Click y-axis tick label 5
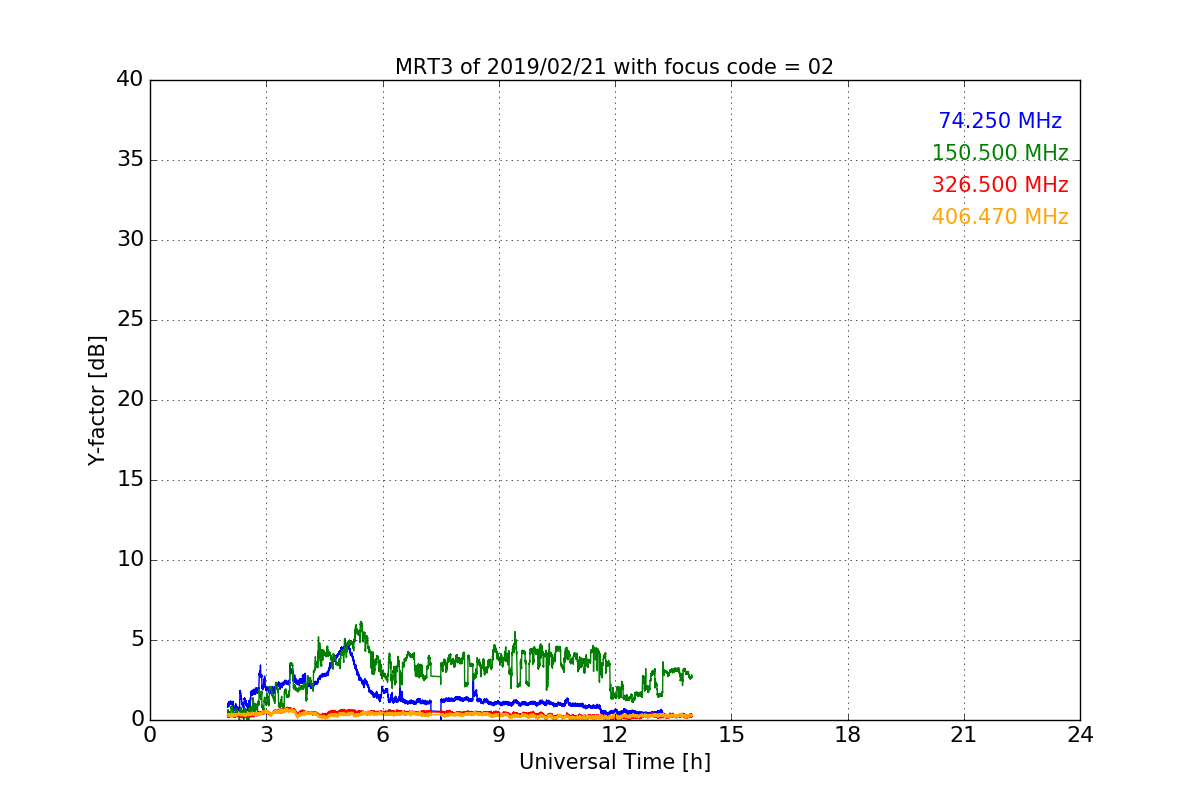This screenshot has height=800, width=1200. click(137, 640)
